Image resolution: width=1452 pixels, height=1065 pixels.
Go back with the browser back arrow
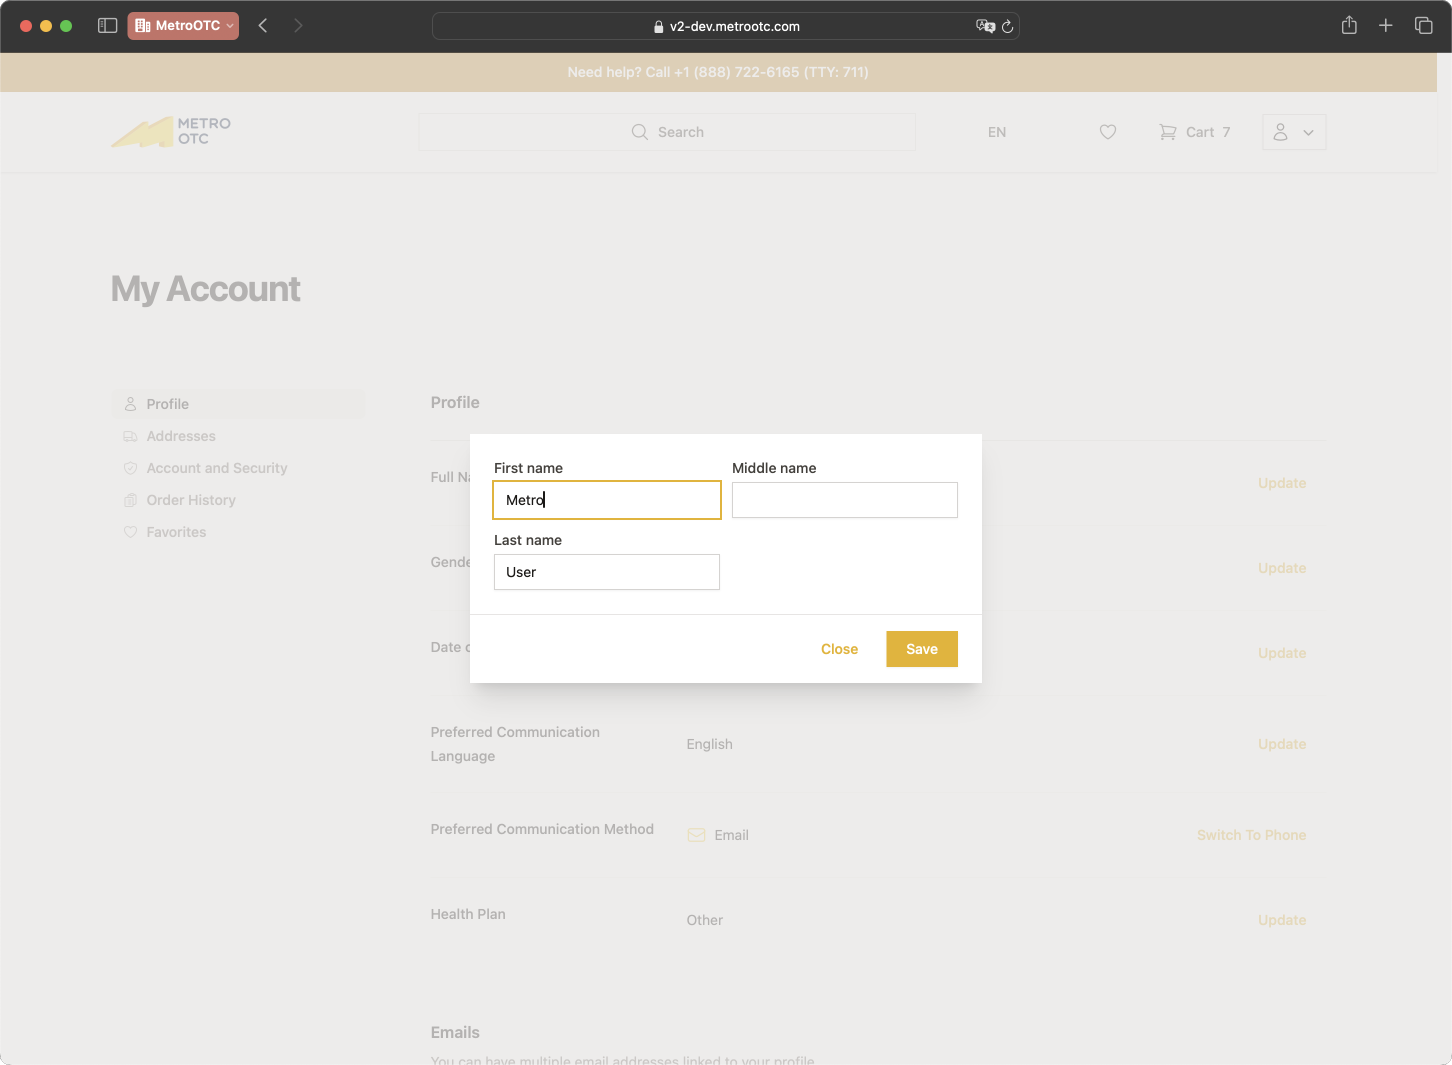pos(263,26)
